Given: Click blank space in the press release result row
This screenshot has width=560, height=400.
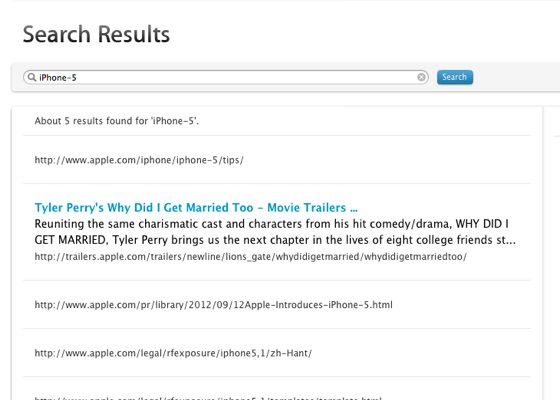Looking at the screenshot, I should pos(461,305).
